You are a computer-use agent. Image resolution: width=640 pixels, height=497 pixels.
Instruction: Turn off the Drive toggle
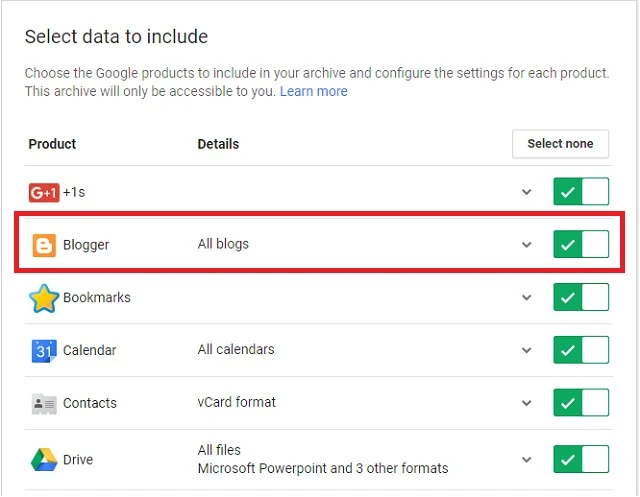coord(581,459)
